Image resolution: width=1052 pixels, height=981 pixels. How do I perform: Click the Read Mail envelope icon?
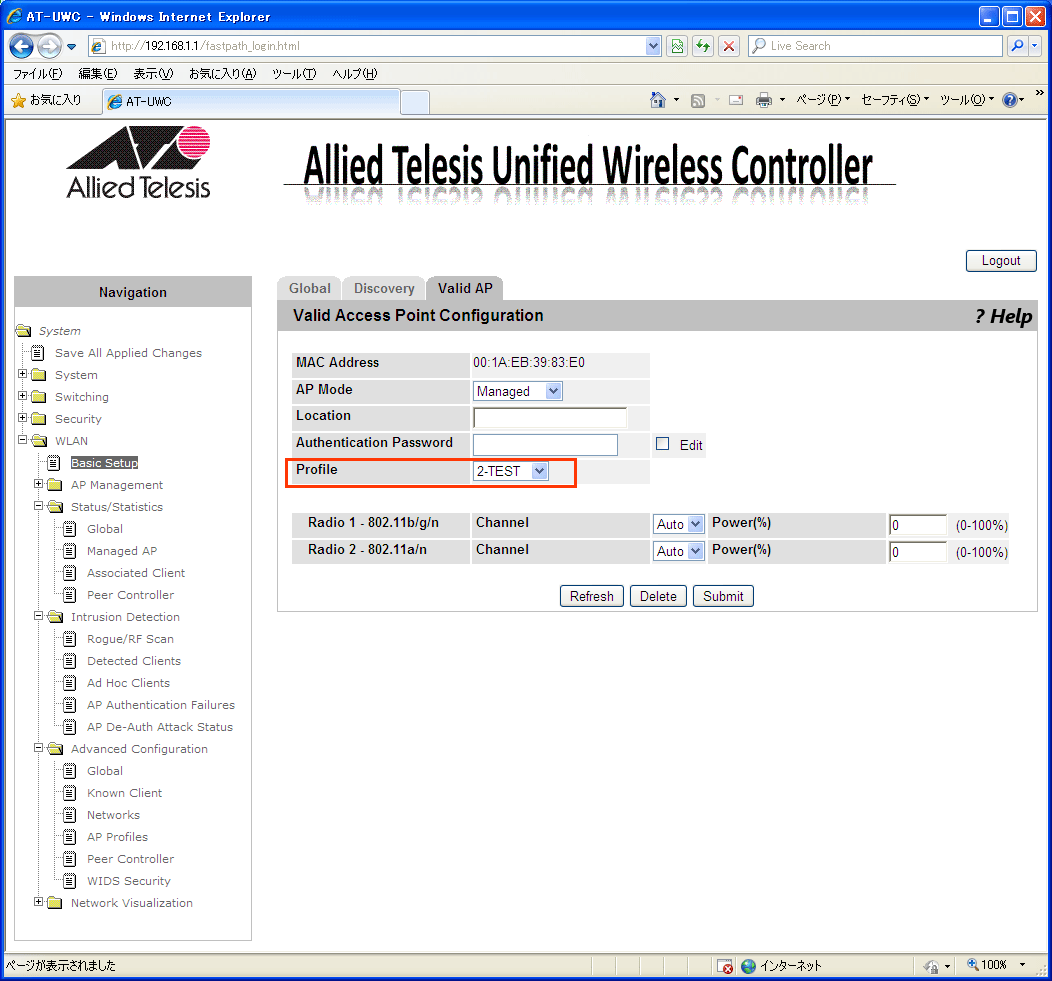click(736, 100)
